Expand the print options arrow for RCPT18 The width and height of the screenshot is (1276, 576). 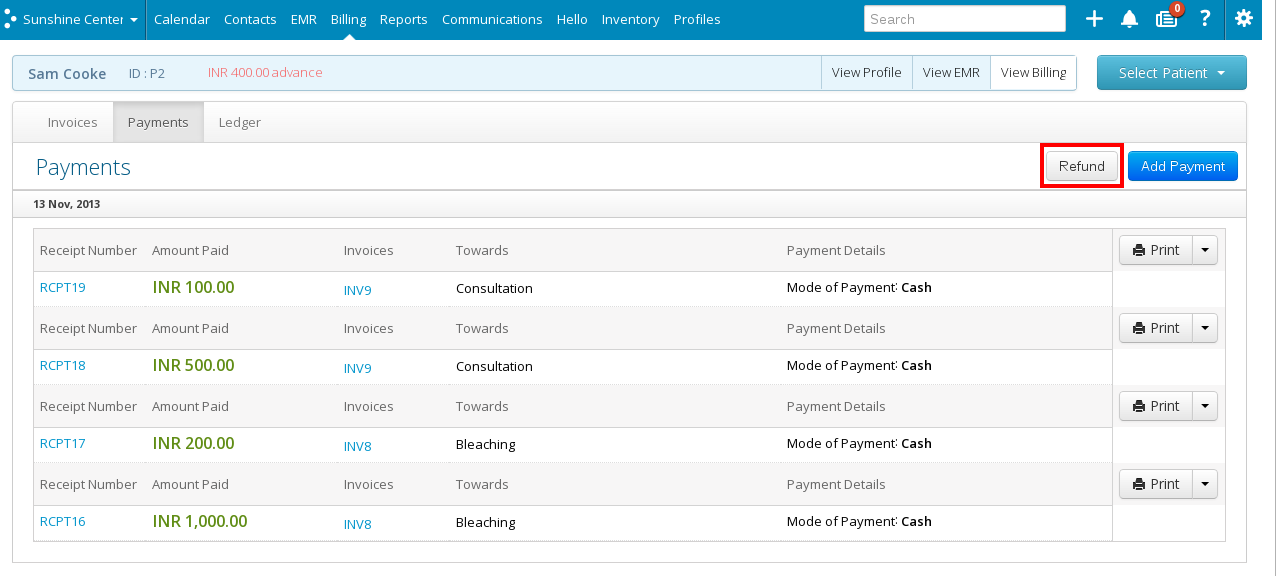click(x=1205, y=328)
